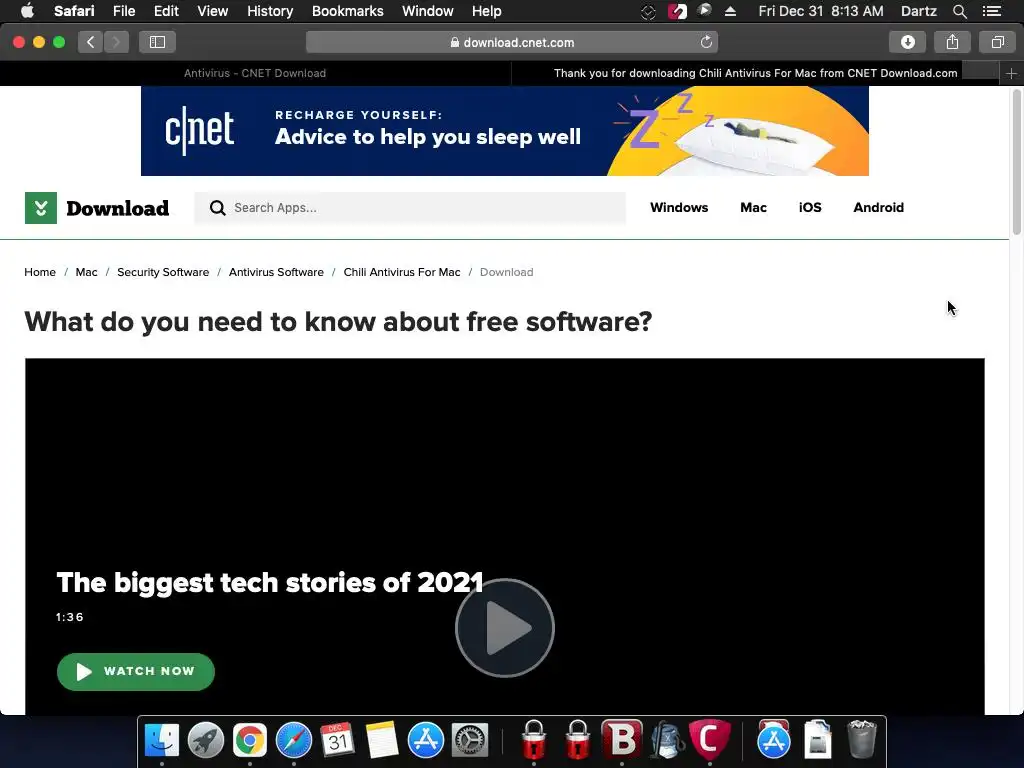This screenshot has width=1024, height=768.
Task: Show all tabs overview button
Action: pyautogui.click(x=997, y=42)
